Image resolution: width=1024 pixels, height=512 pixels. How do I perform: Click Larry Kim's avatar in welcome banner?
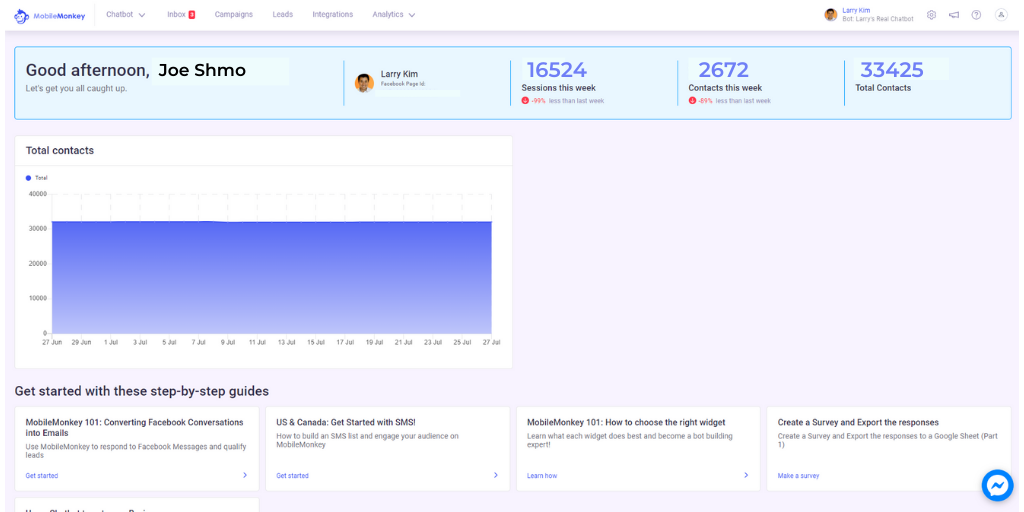point(364,83)
